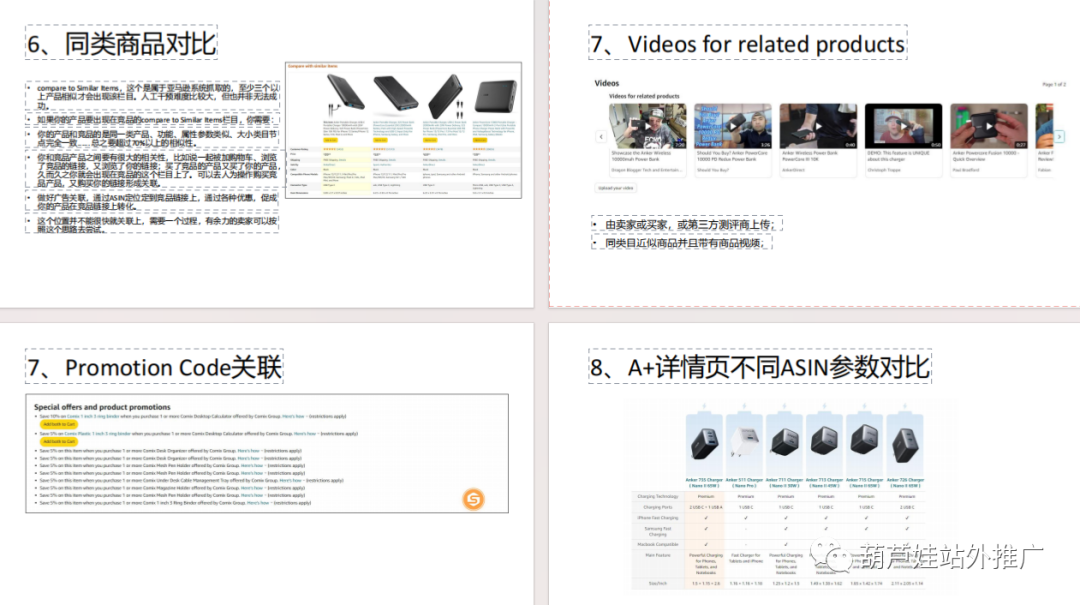Click the "iPhone Fast Charging" row label
Screen dimensions: 1080x605
tap(658, 517)
